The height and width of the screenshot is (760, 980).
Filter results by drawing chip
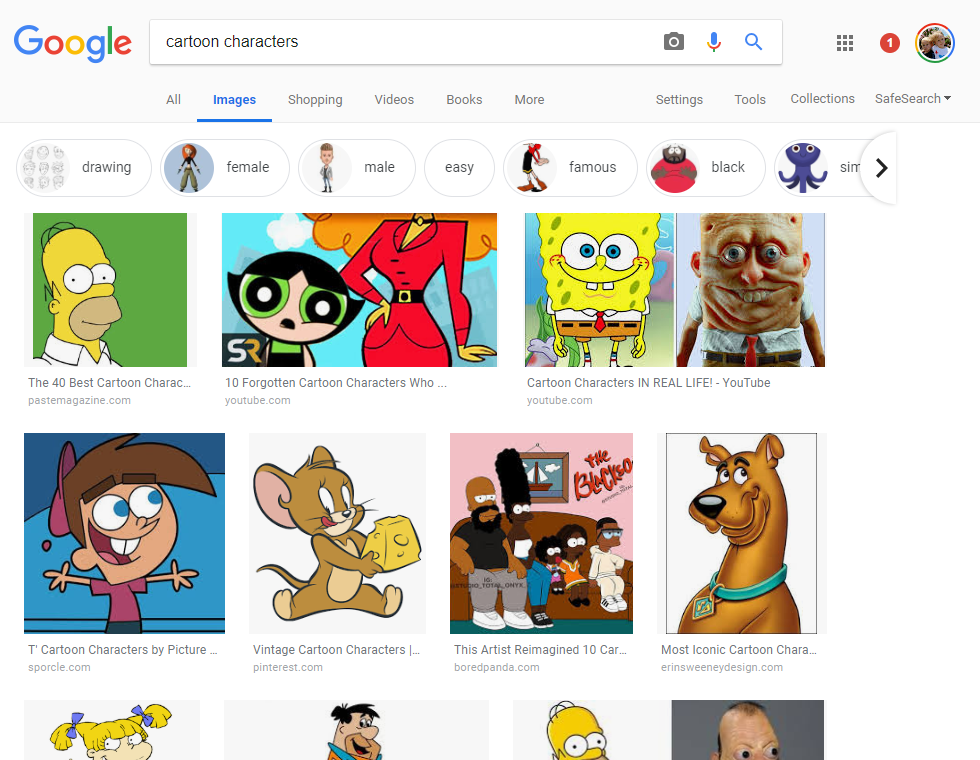tap(84, 168)
